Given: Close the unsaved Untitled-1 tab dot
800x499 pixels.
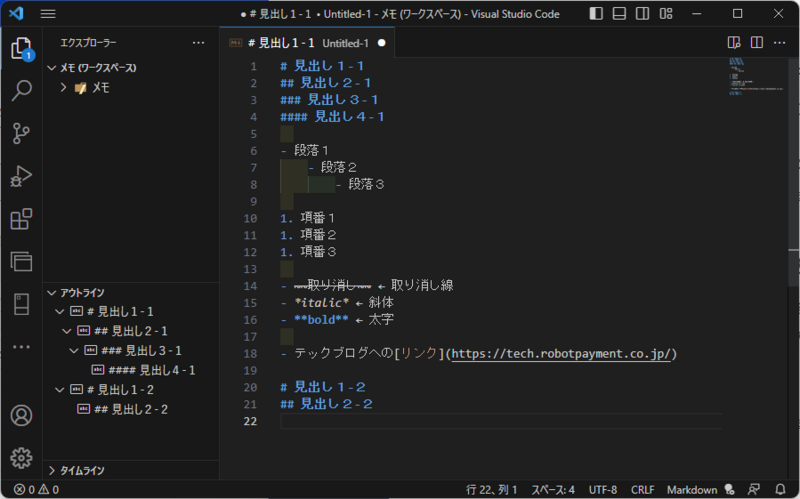Looking at the screenshot, I should [x=382, y=43].
